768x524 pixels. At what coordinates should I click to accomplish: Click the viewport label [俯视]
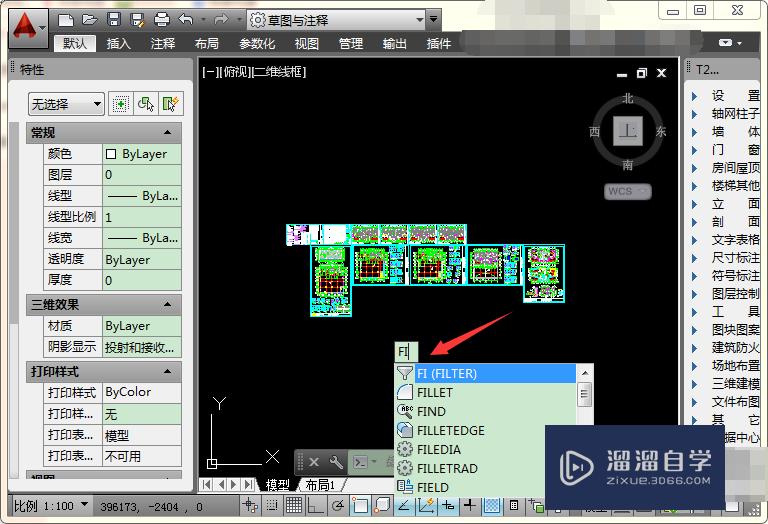tap(235, 72)
